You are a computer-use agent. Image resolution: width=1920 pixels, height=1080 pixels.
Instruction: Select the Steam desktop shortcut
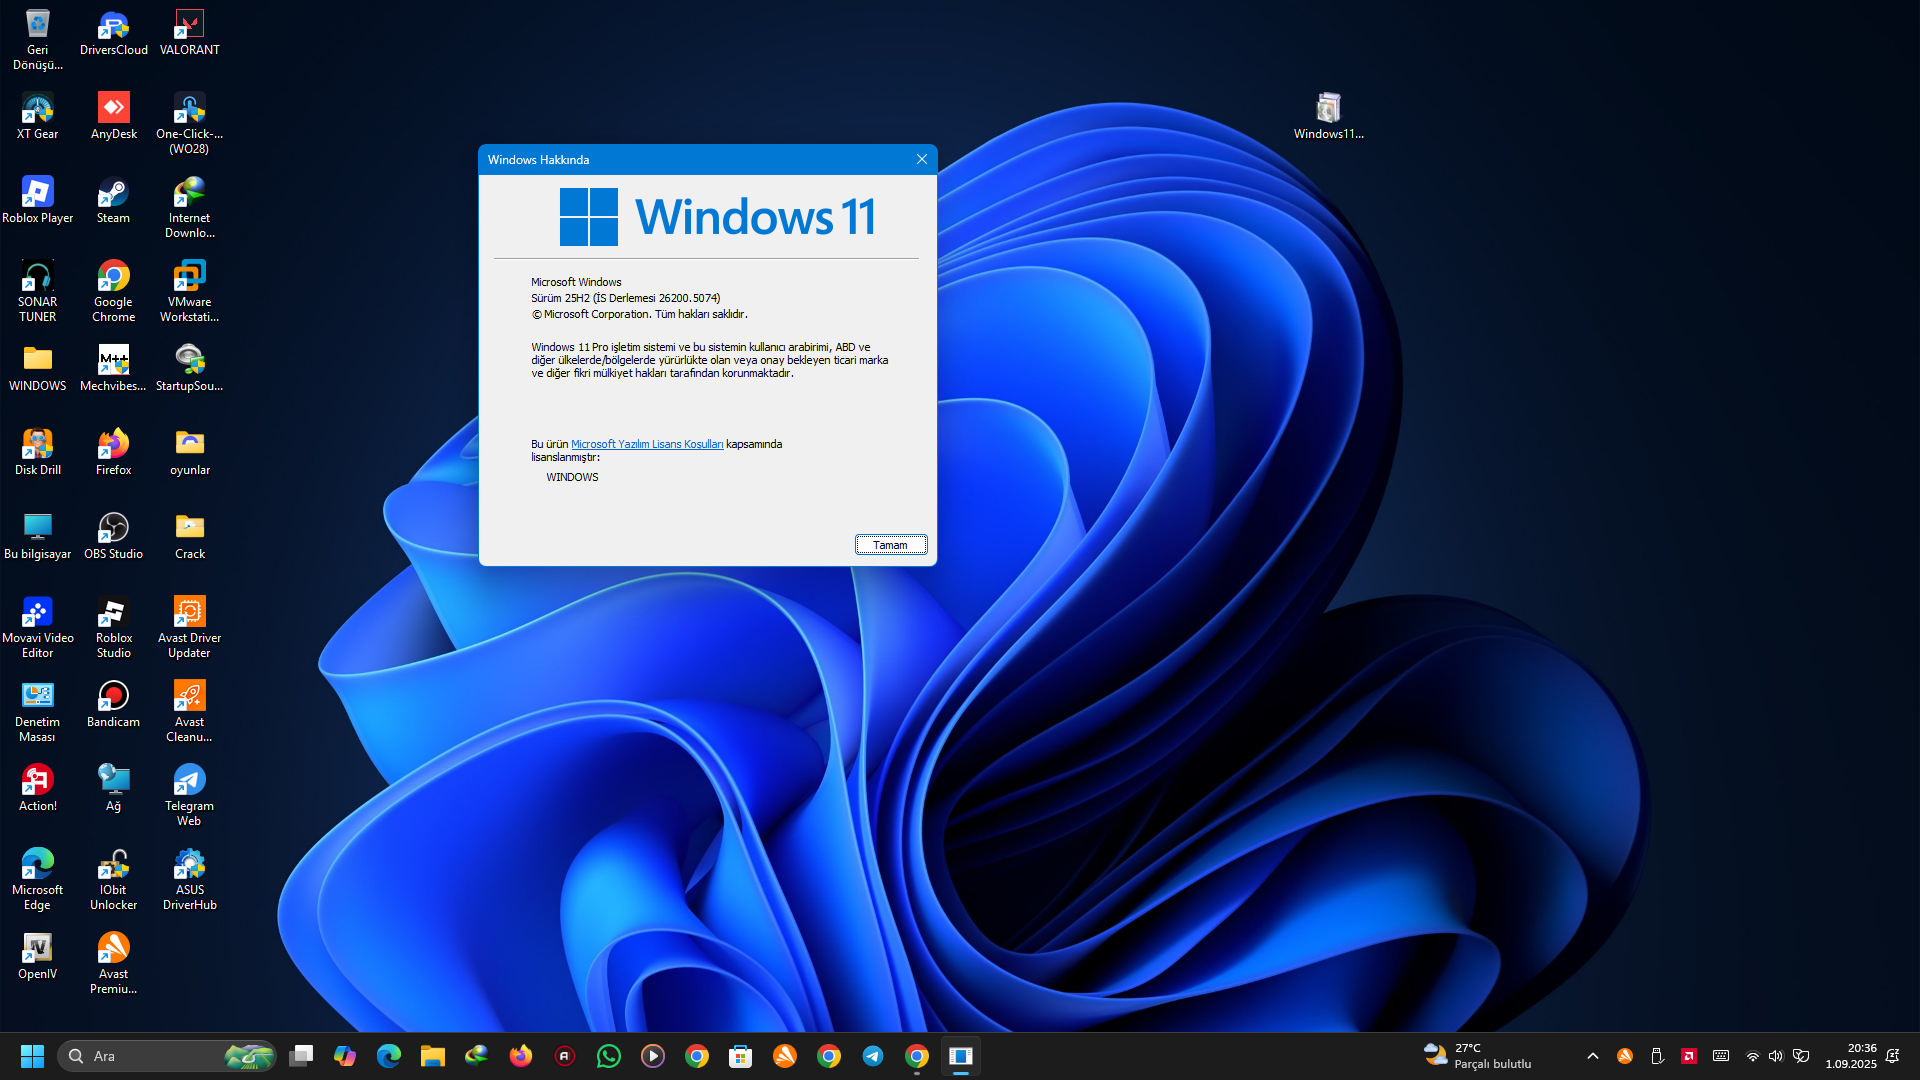coord(114,201)
